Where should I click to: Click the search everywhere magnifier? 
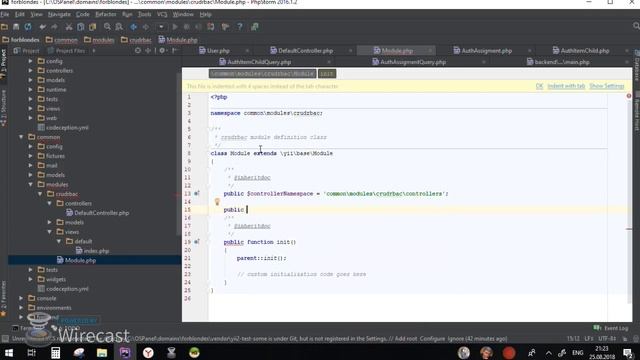(x=636, y=26)
